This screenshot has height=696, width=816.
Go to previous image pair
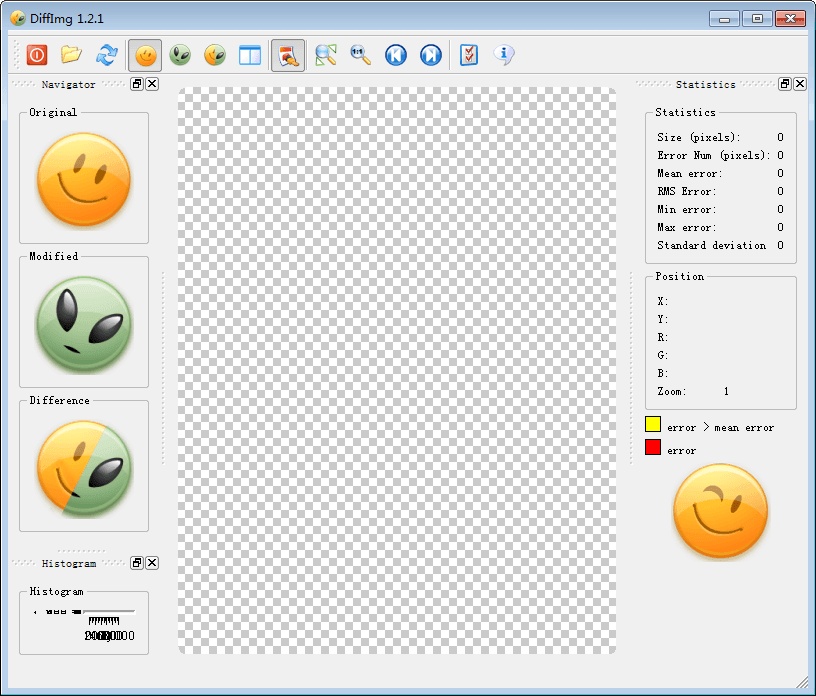[x=396, y=55]
